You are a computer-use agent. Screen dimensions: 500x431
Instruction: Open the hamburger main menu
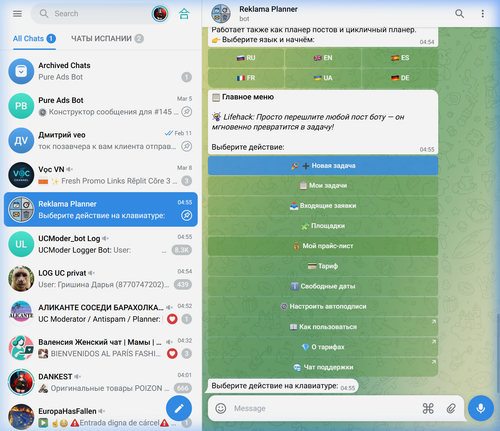pyautogui.click(x=17, y=14)
